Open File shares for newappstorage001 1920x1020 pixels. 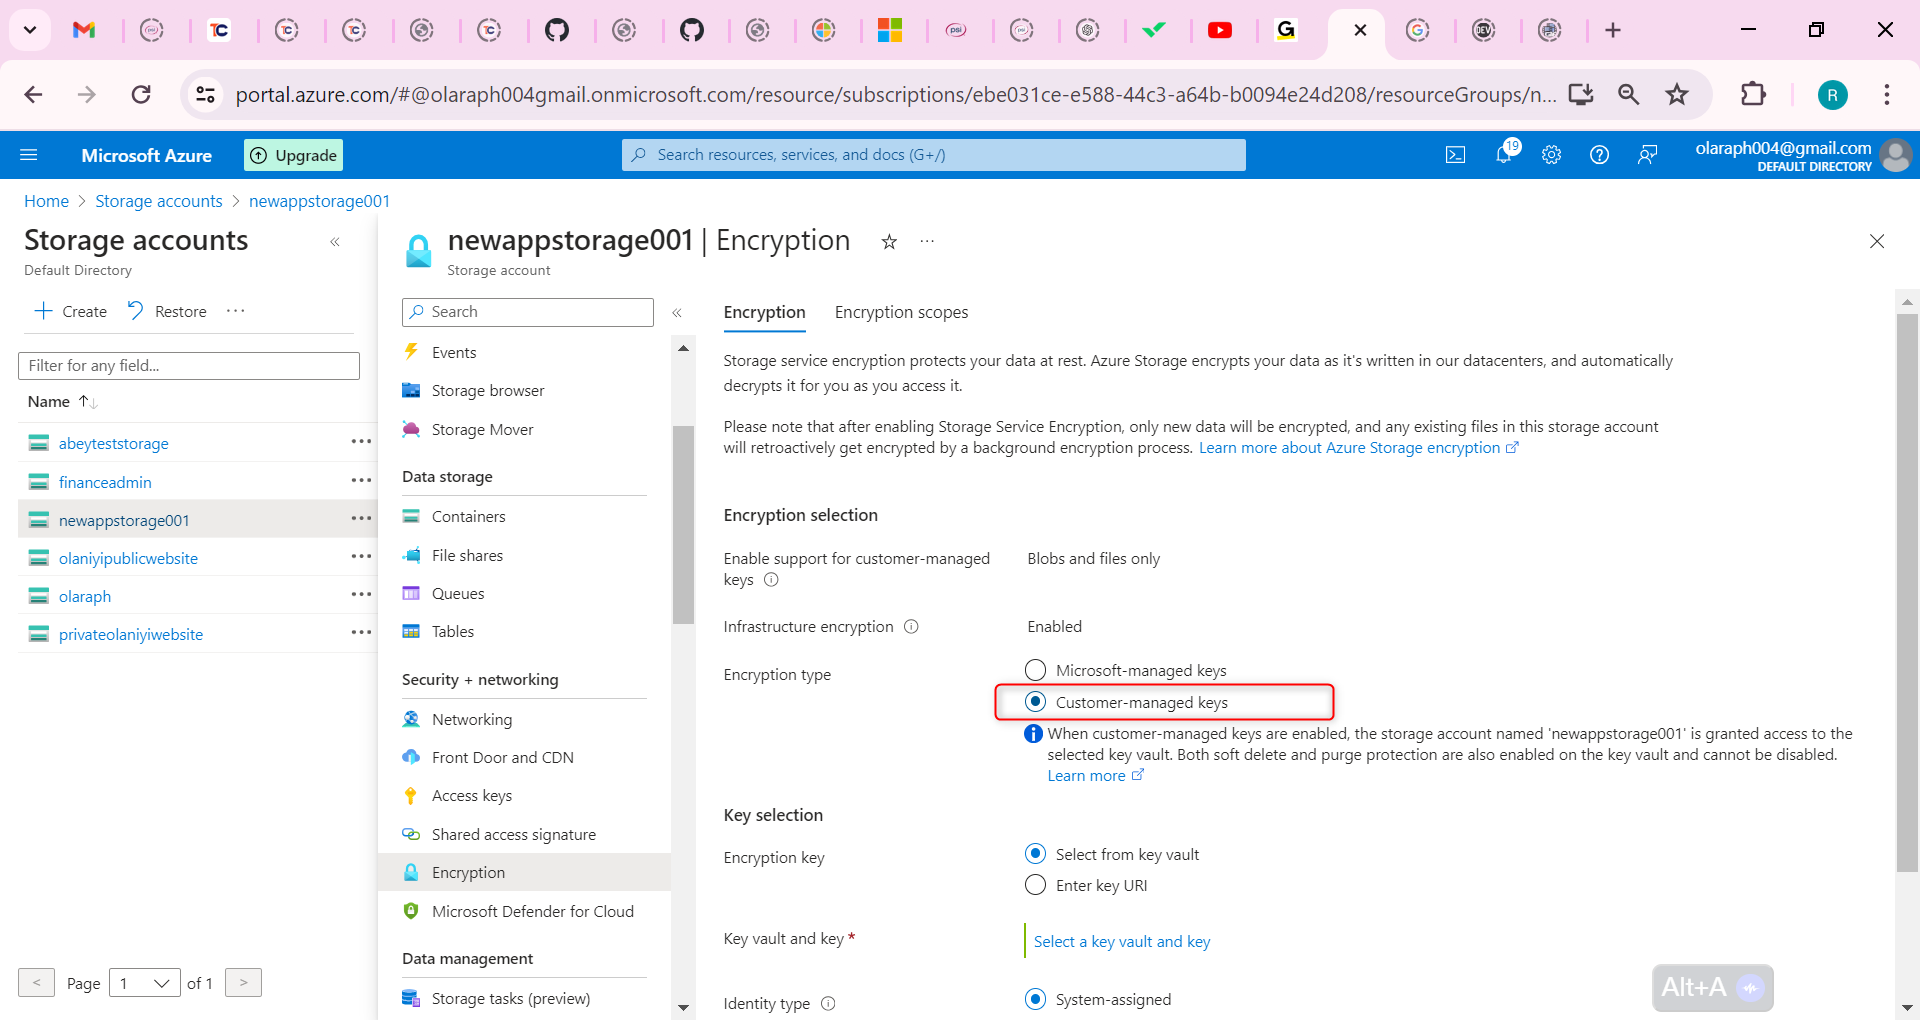[466, 555]
